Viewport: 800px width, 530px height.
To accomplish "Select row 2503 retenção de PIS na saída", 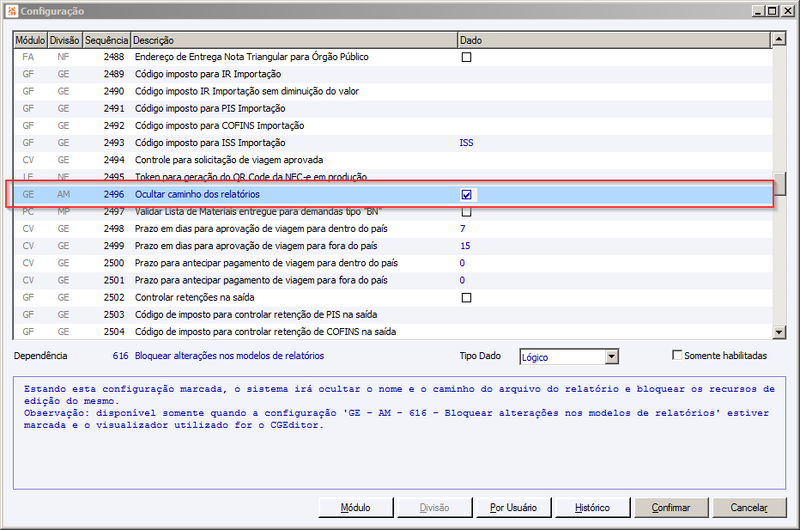I will 393,315.
